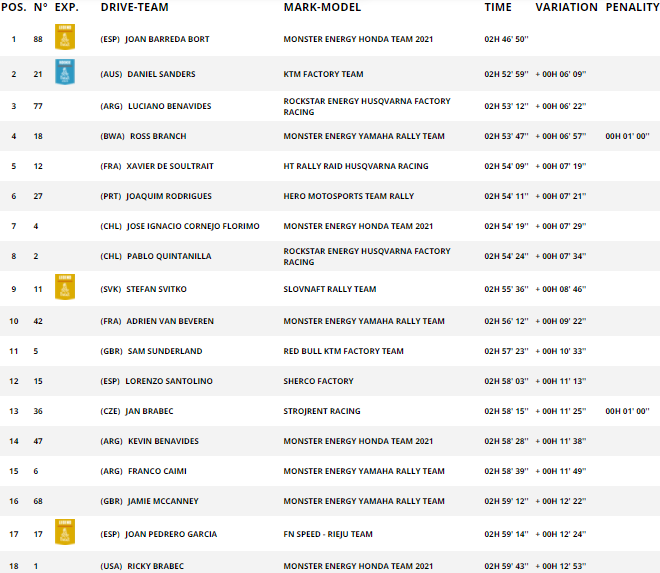The image size is (660, 573).
Task: Click rider name XAVIER DE SOULTRAIT
Action: 170,166
